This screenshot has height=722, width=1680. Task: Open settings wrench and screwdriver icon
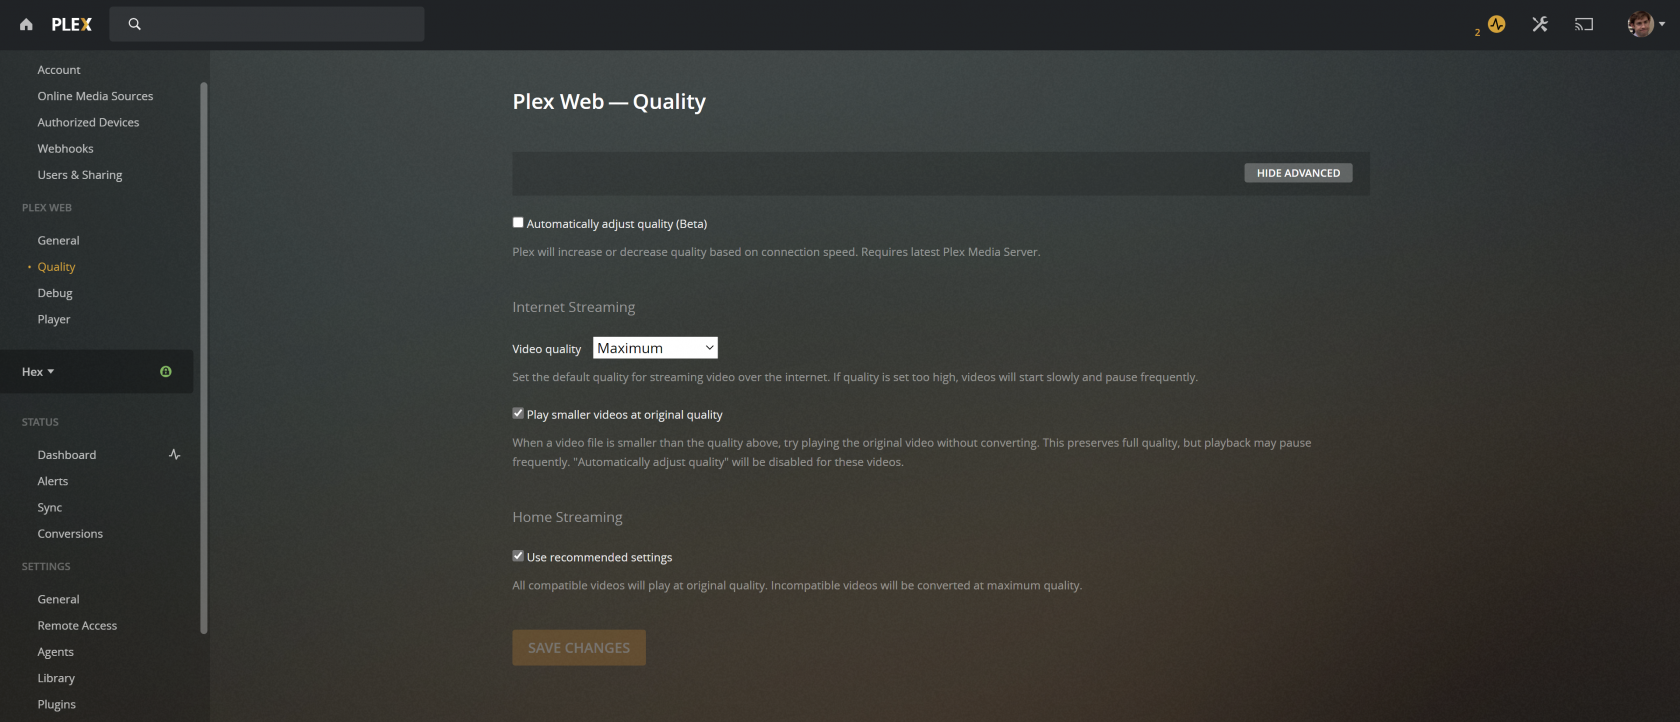(x=1540, y=24)
